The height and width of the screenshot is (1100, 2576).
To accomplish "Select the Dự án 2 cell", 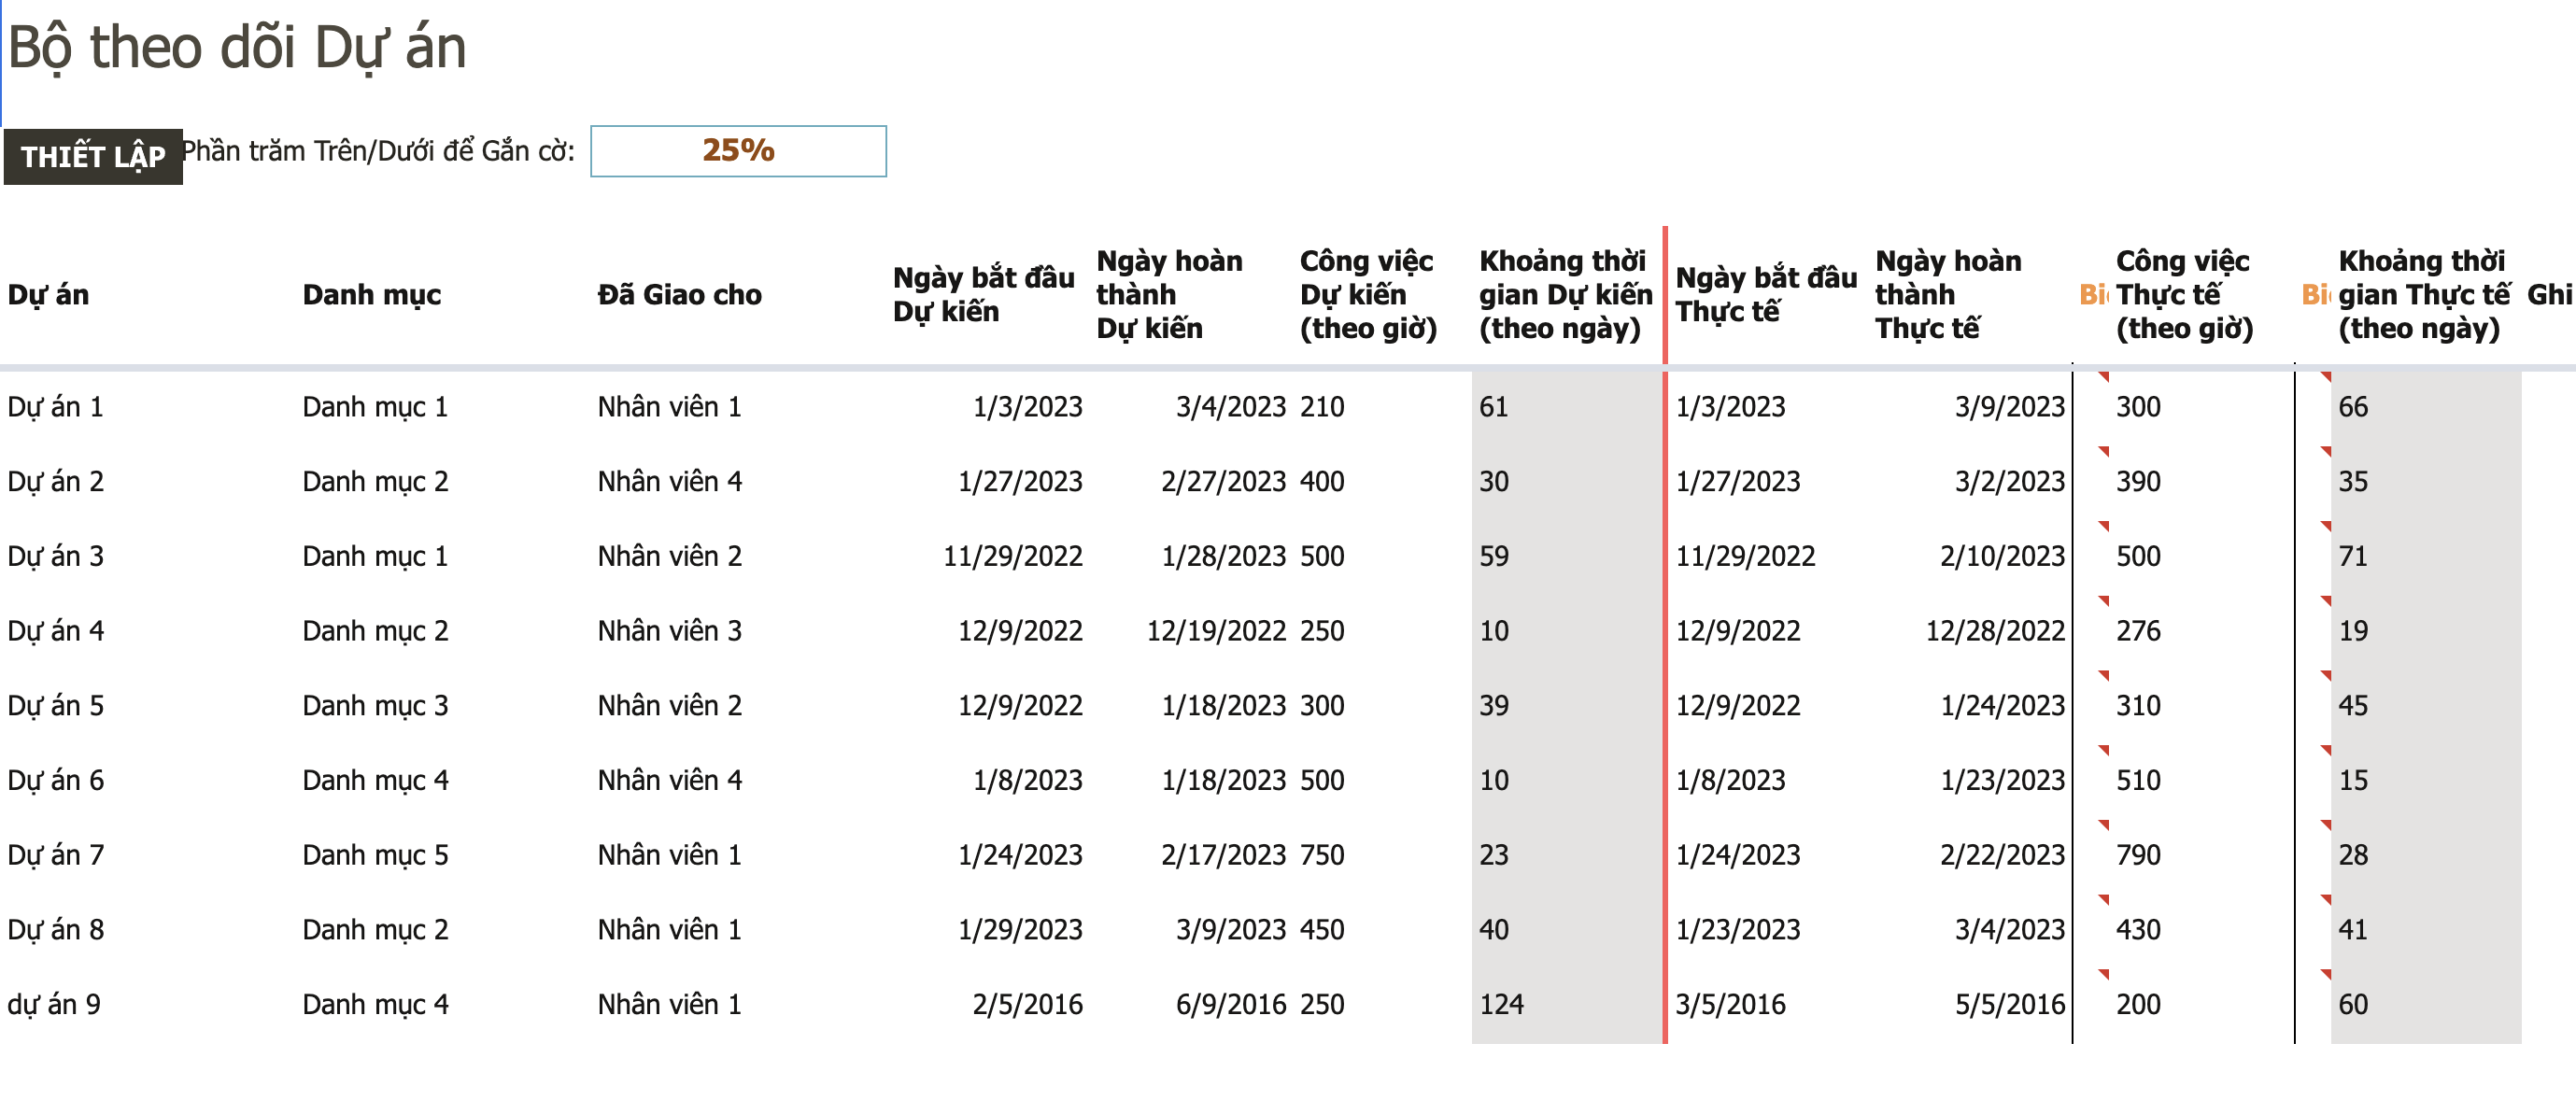I will tap(55, 482).
